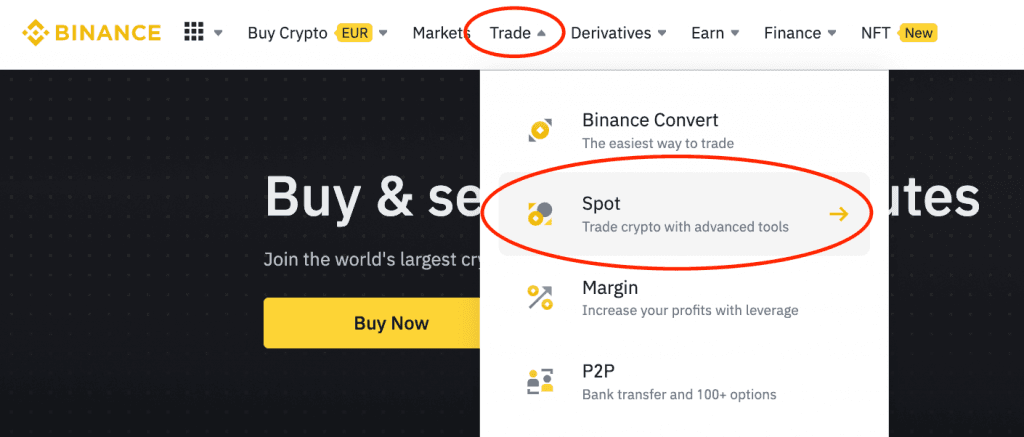Expand the arrow next to apps grid

219,34
